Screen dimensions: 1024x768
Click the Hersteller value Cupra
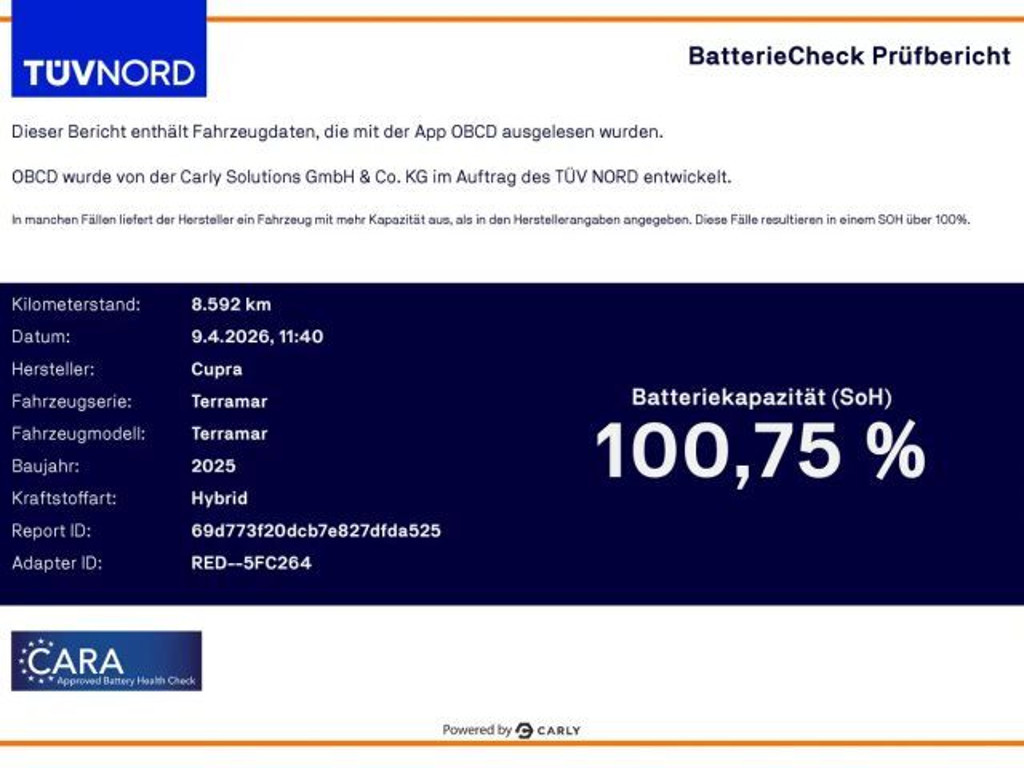[x=216, y=369]
